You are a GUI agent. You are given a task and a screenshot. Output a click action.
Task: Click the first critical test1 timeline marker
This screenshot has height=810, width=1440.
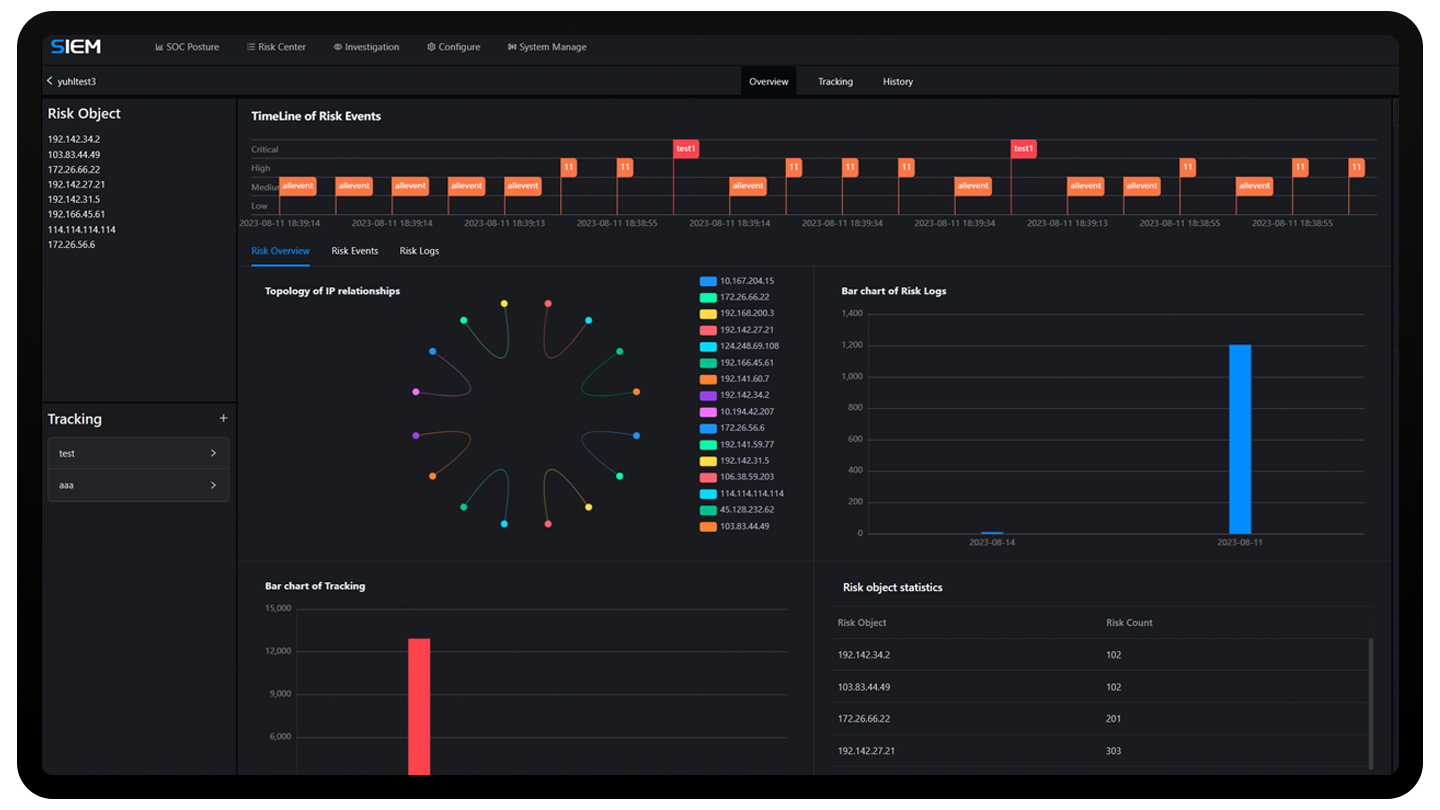click(685, 149)
